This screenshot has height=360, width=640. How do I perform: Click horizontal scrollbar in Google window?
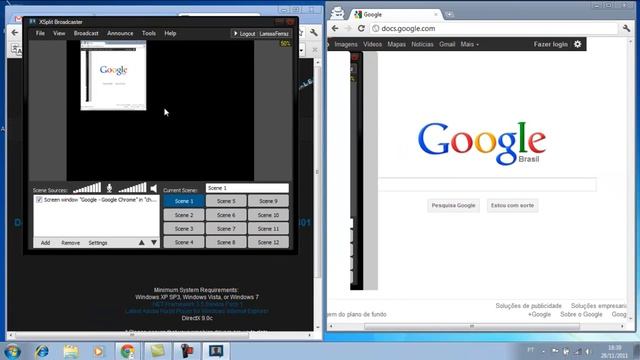point(472,327)
